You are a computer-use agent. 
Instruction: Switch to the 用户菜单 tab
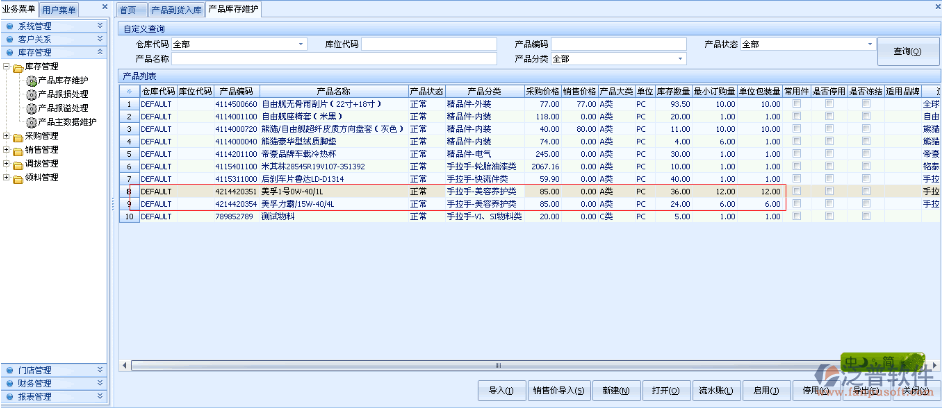pyautogui.click(x=62, y=9)
